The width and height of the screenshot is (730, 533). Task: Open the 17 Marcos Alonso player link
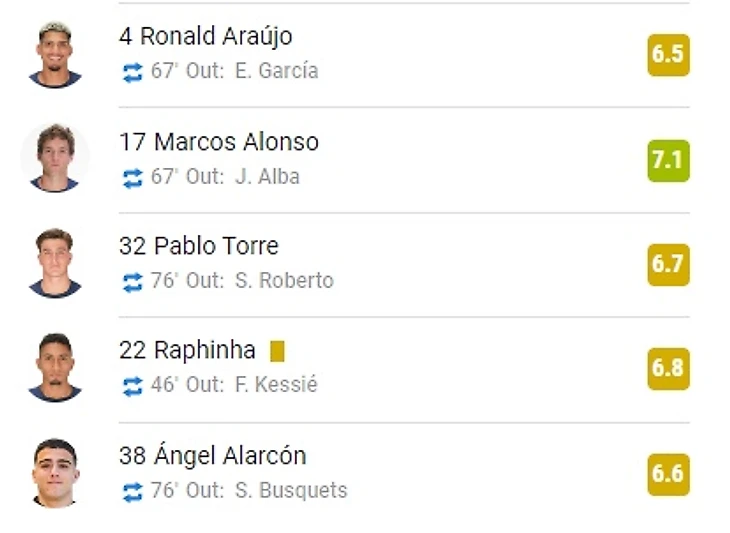pos(218,142)
